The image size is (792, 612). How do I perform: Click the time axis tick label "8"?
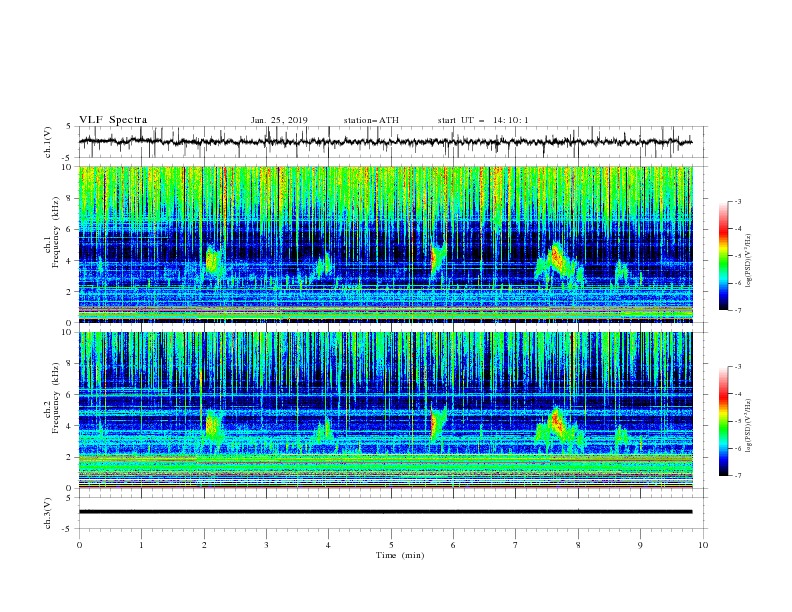click(x=578, y=545)
